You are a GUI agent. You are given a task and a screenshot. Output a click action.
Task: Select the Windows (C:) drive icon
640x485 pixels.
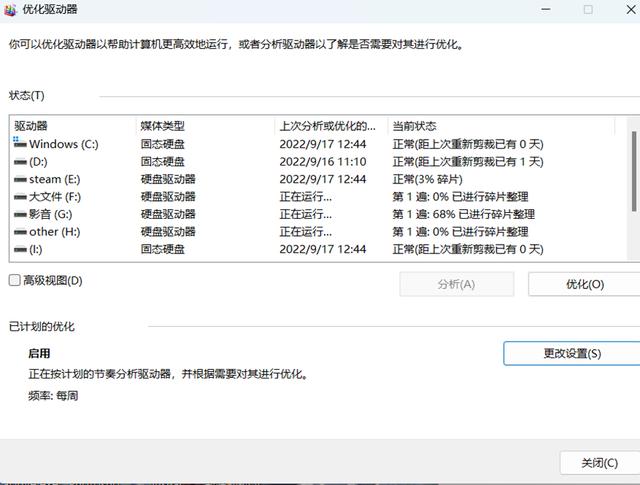(x=20, y=143)
